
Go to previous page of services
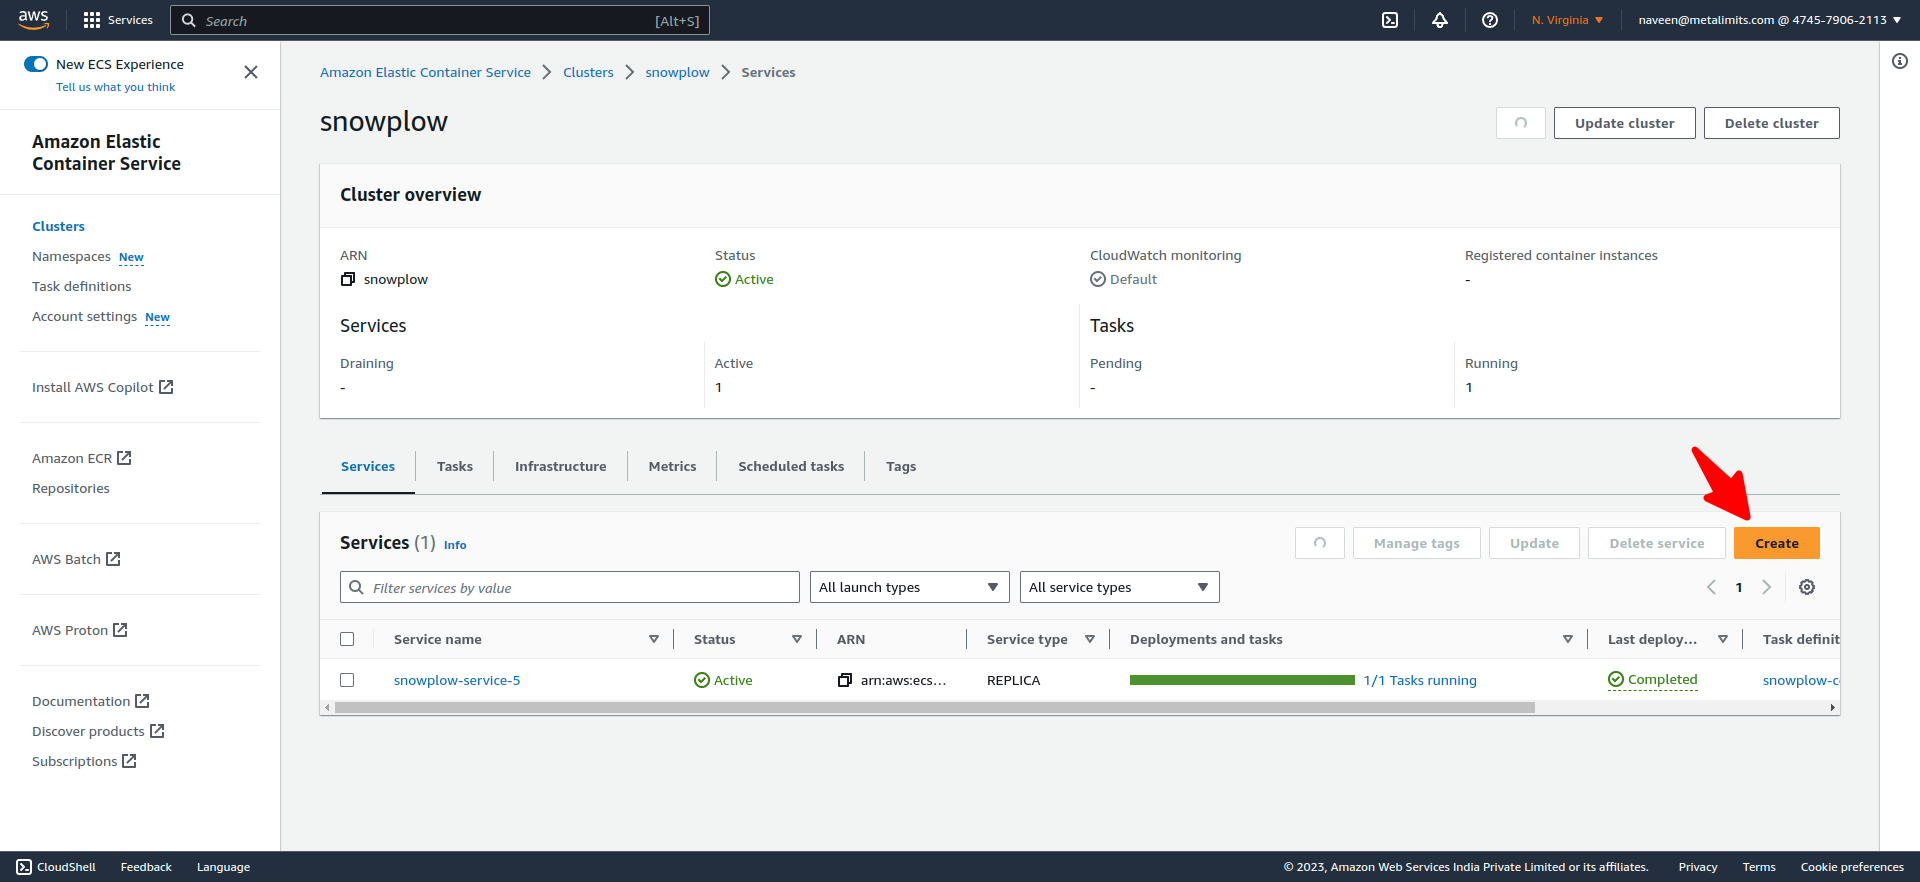click(x=1711, y=587)
